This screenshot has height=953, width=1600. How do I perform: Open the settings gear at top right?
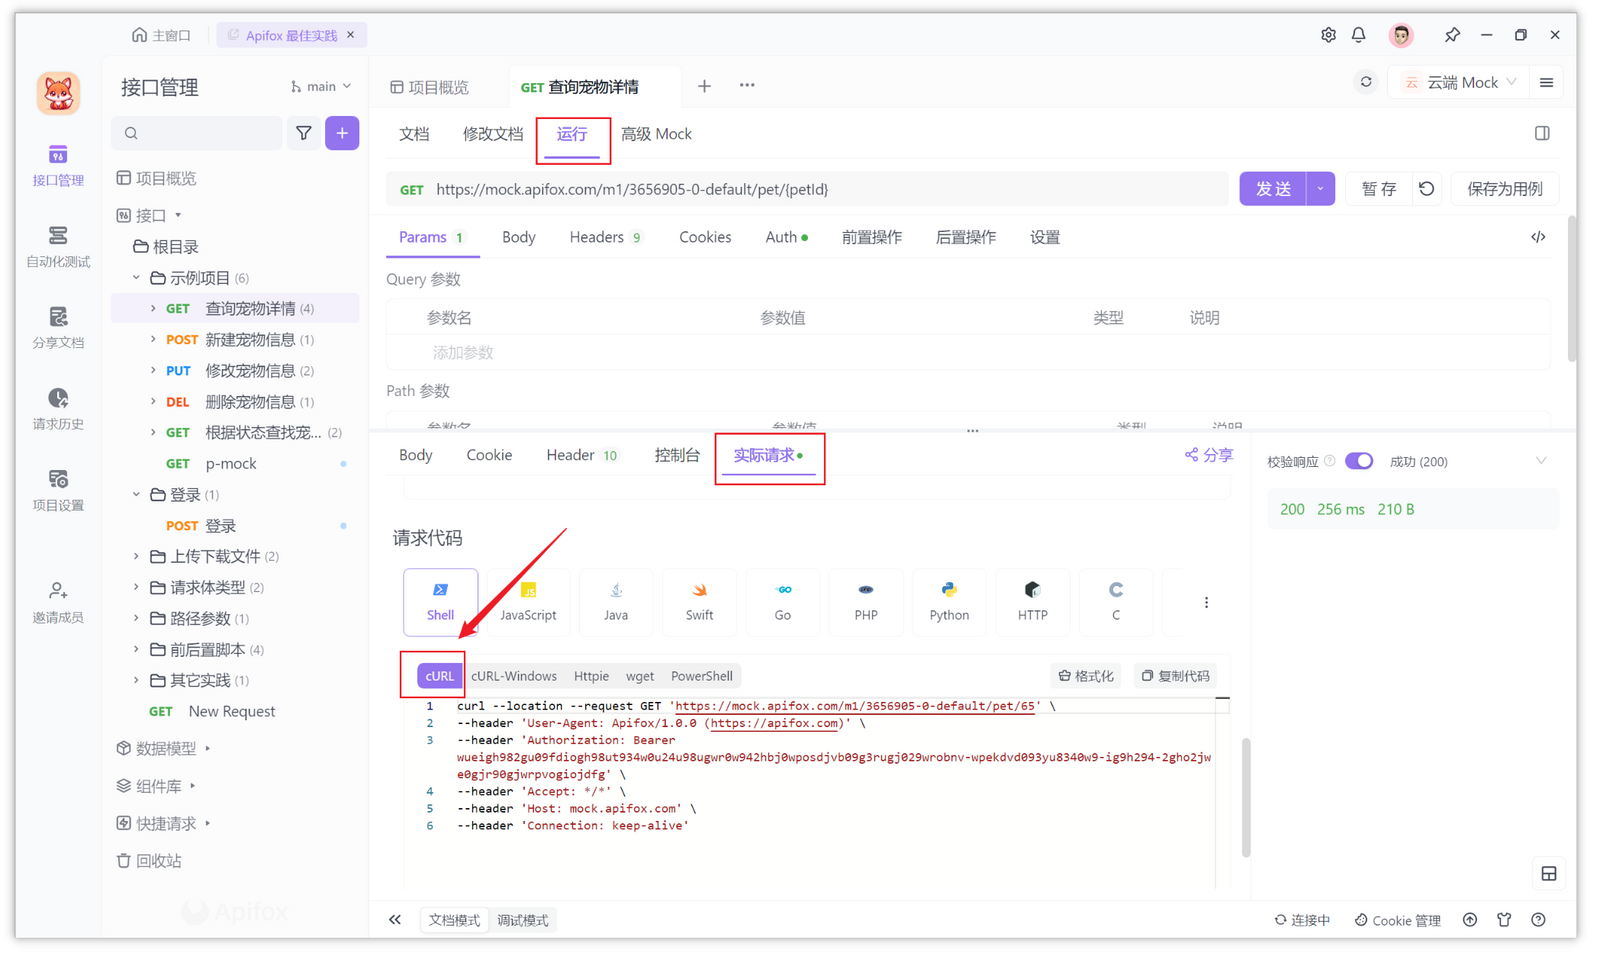pos(1328,34)
